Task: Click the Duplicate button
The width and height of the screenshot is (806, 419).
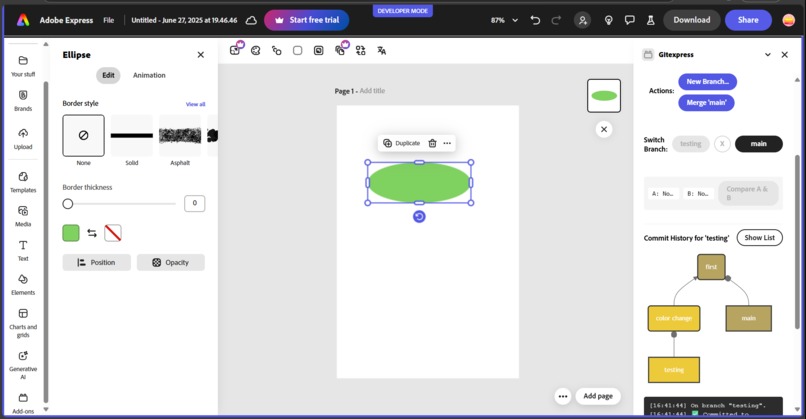Action: point(401,143)
